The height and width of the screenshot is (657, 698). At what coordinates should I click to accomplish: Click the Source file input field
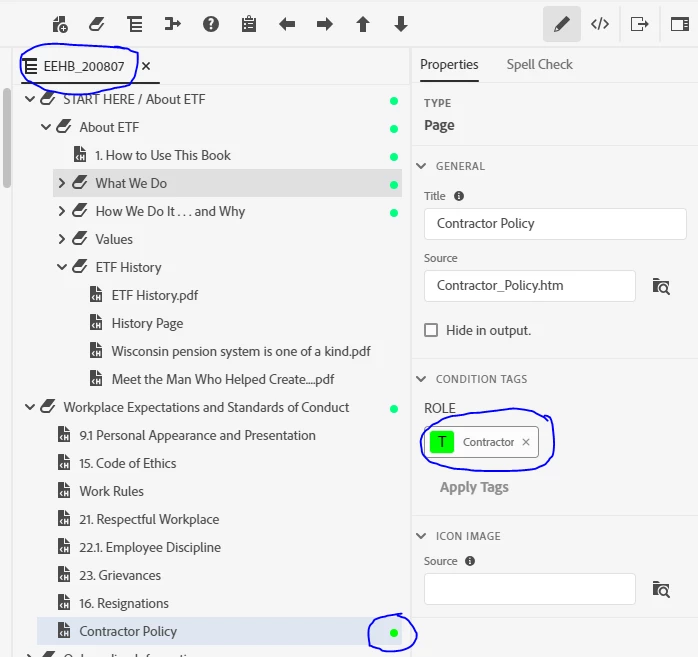(530, 286)
